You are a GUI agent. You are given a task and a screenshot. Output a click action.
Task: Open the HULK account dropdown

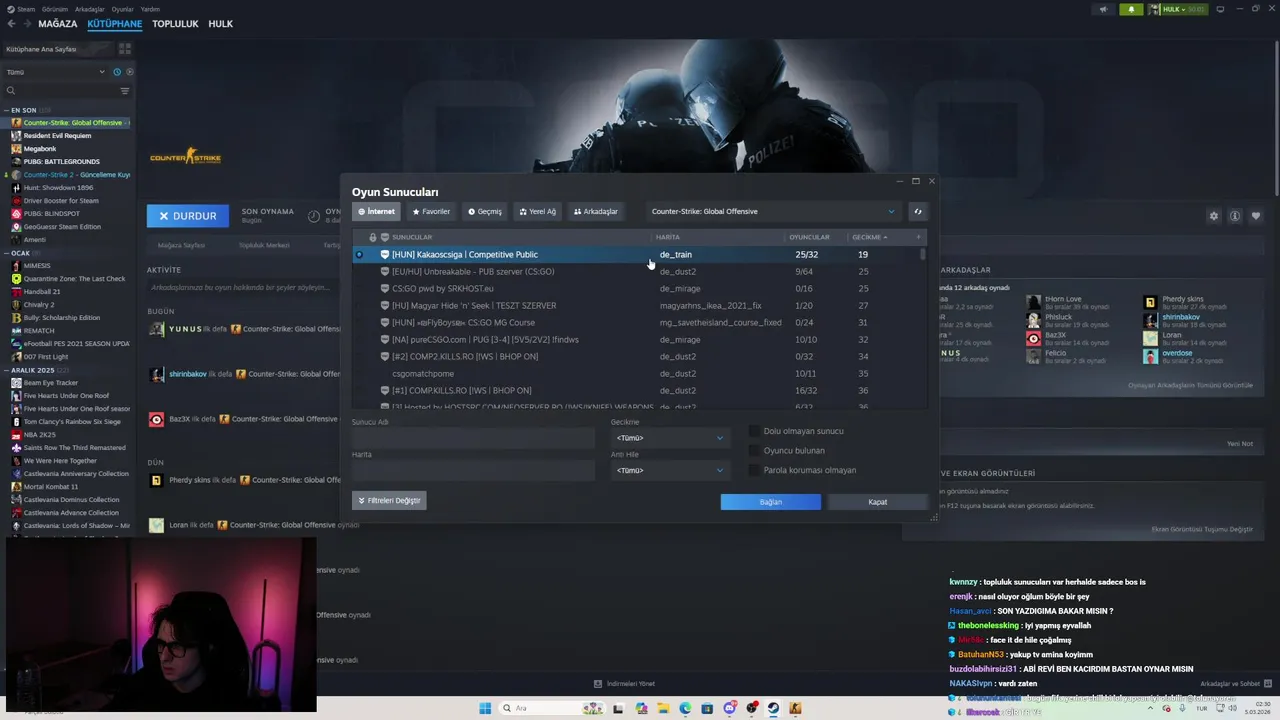click(1177, 9)
